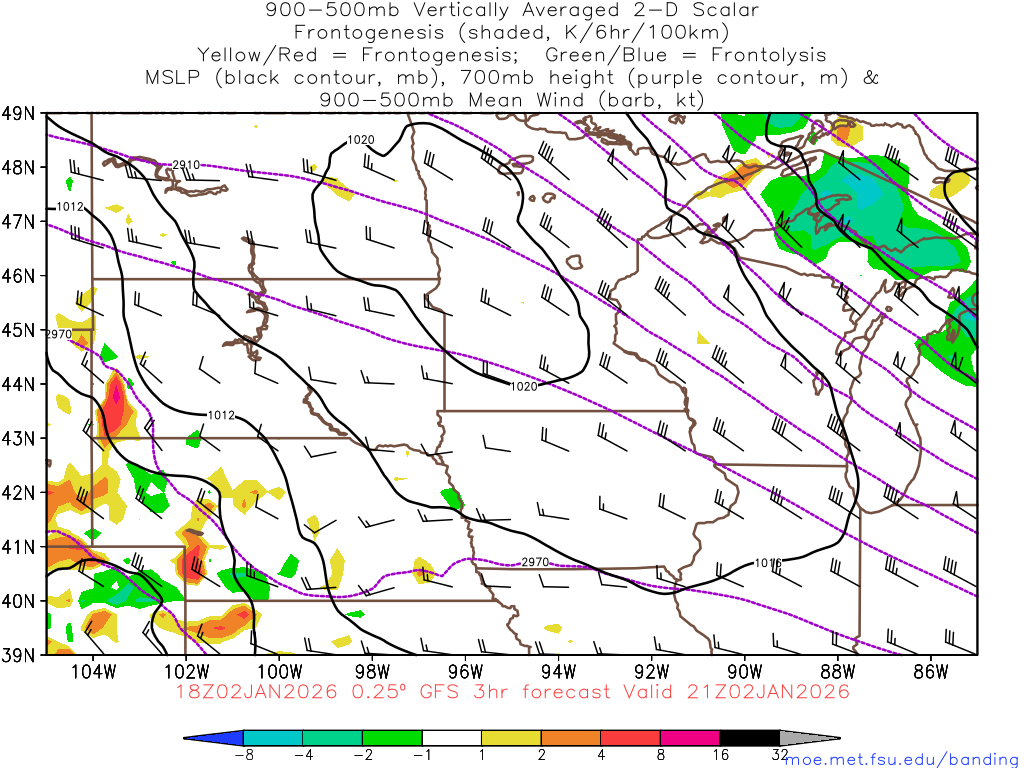Viewport: 1024px width, 768px height.
Task: Click the title line mentioning Frontolysis
Action: tap(512, 53)
